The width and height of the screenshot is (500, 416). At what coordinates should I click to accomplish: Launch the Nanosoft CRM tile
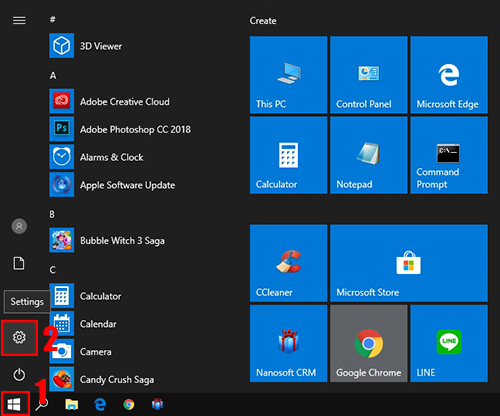(288, 343)
